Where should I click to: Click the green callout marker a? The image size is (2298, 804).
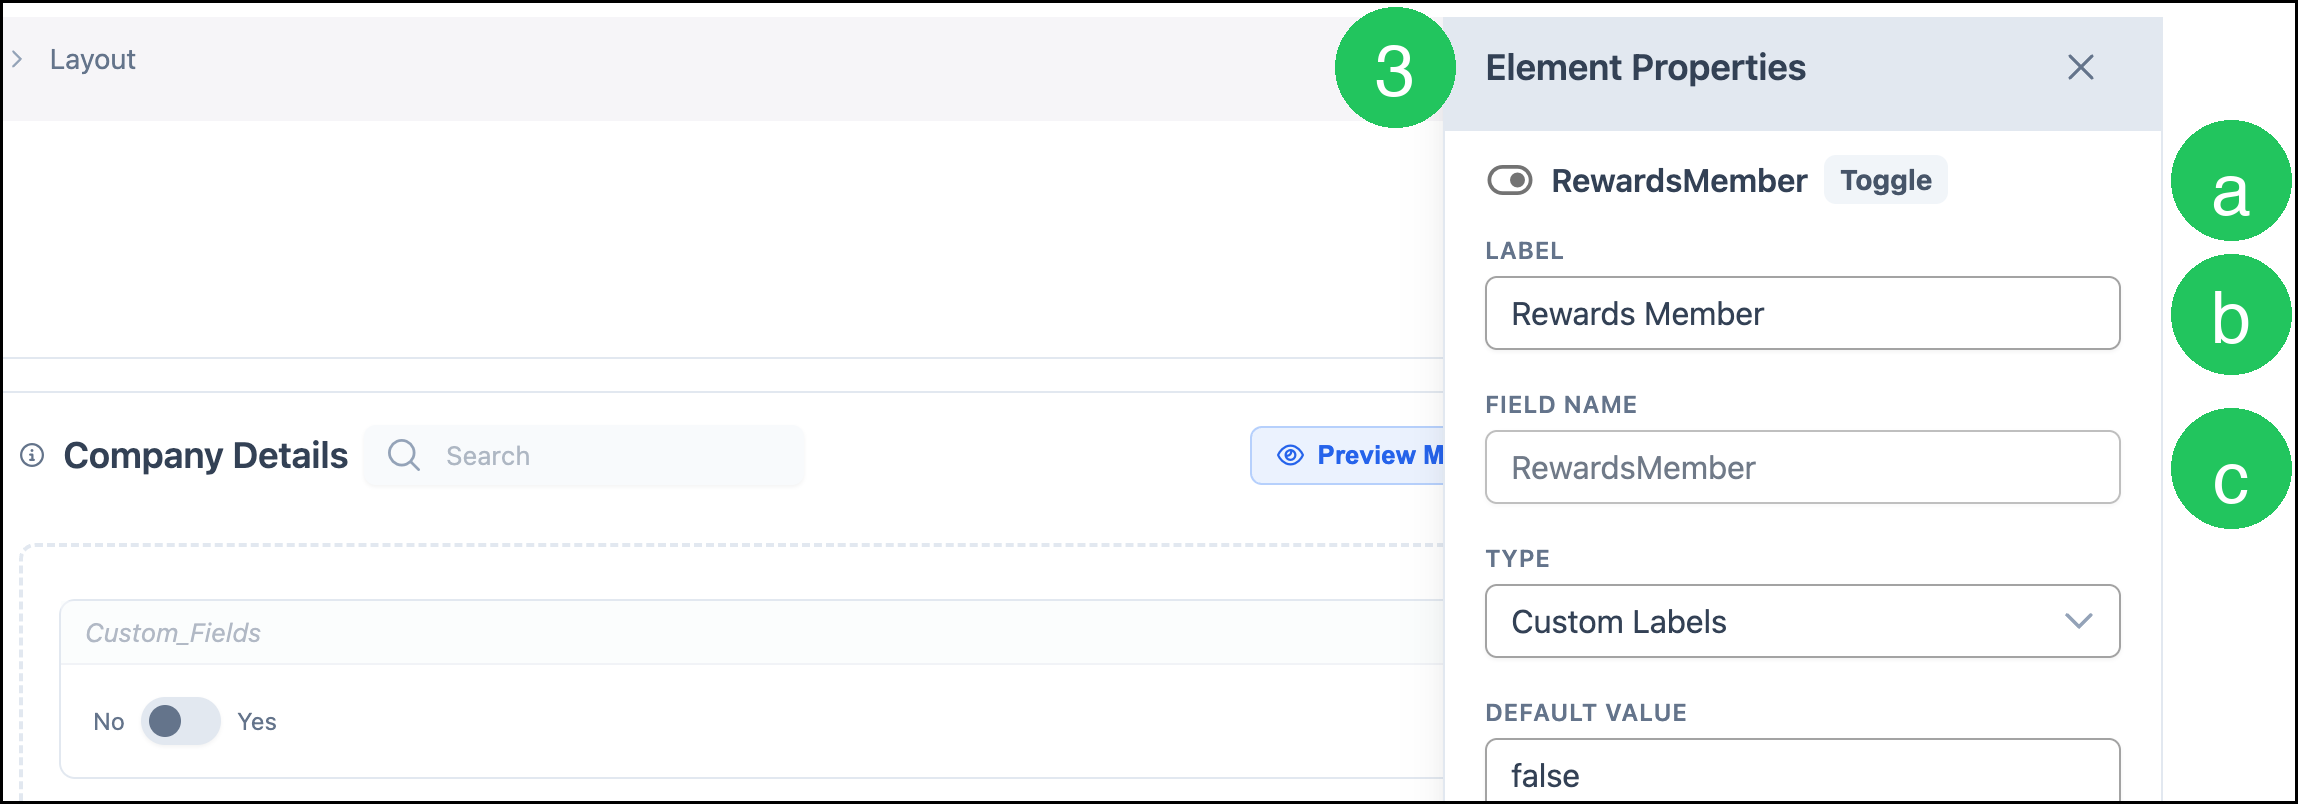[2231, 181]
